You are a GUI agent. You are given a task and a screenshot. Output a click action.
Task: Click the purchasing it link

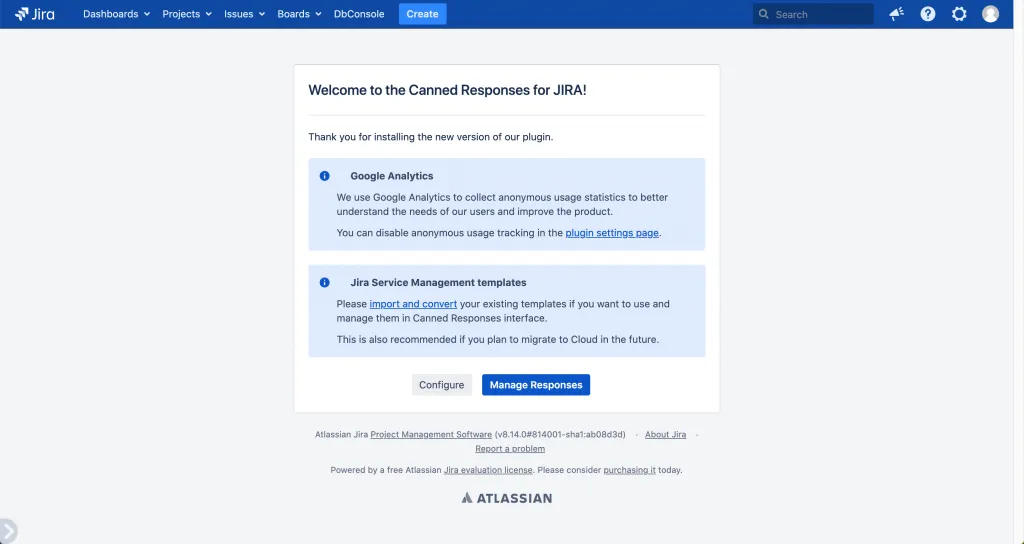630,470
